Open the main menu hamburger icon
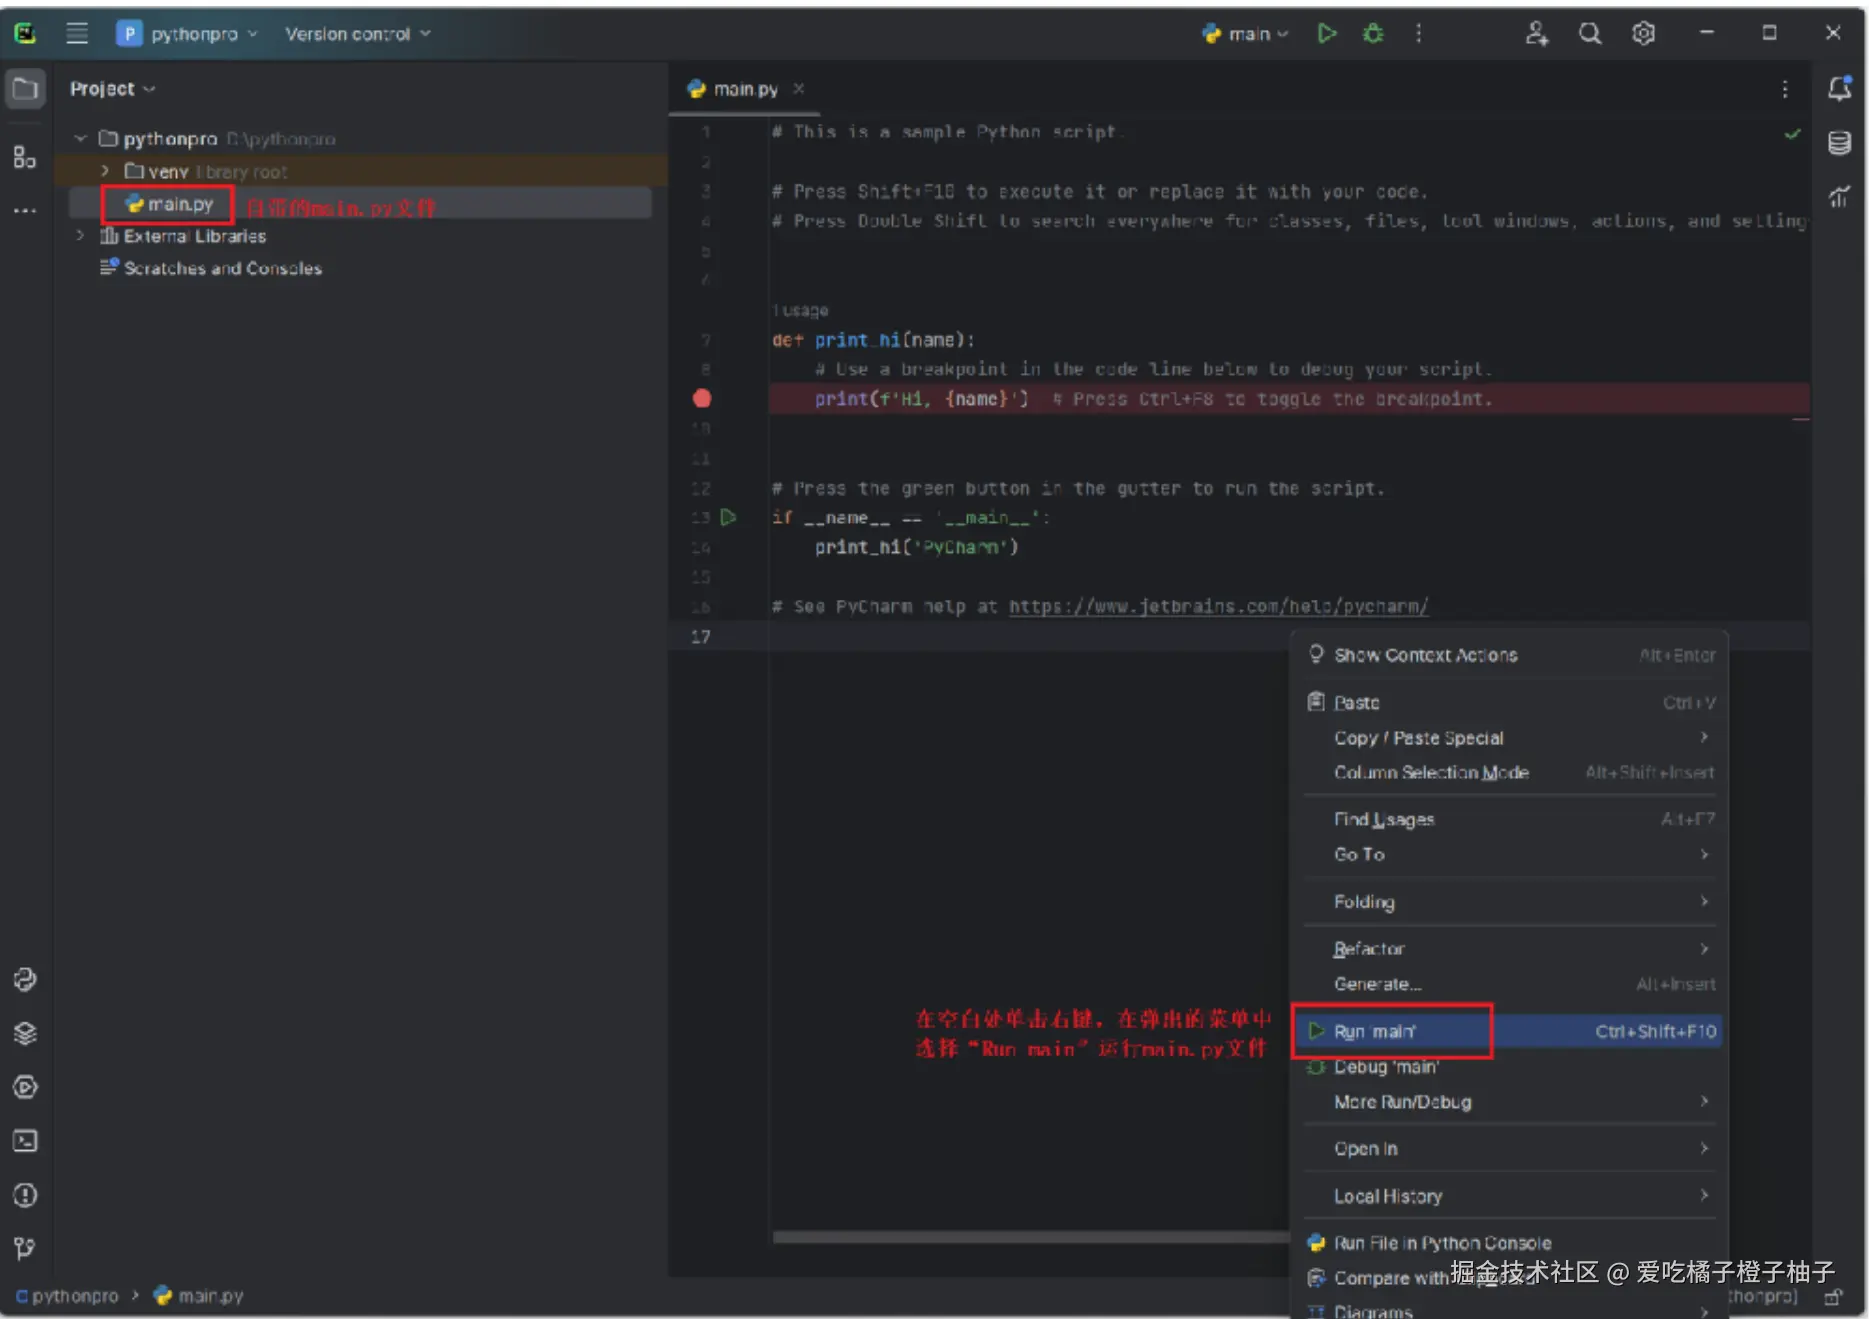The width and height of the screenshot is (1869, 1319). (77, 33)
